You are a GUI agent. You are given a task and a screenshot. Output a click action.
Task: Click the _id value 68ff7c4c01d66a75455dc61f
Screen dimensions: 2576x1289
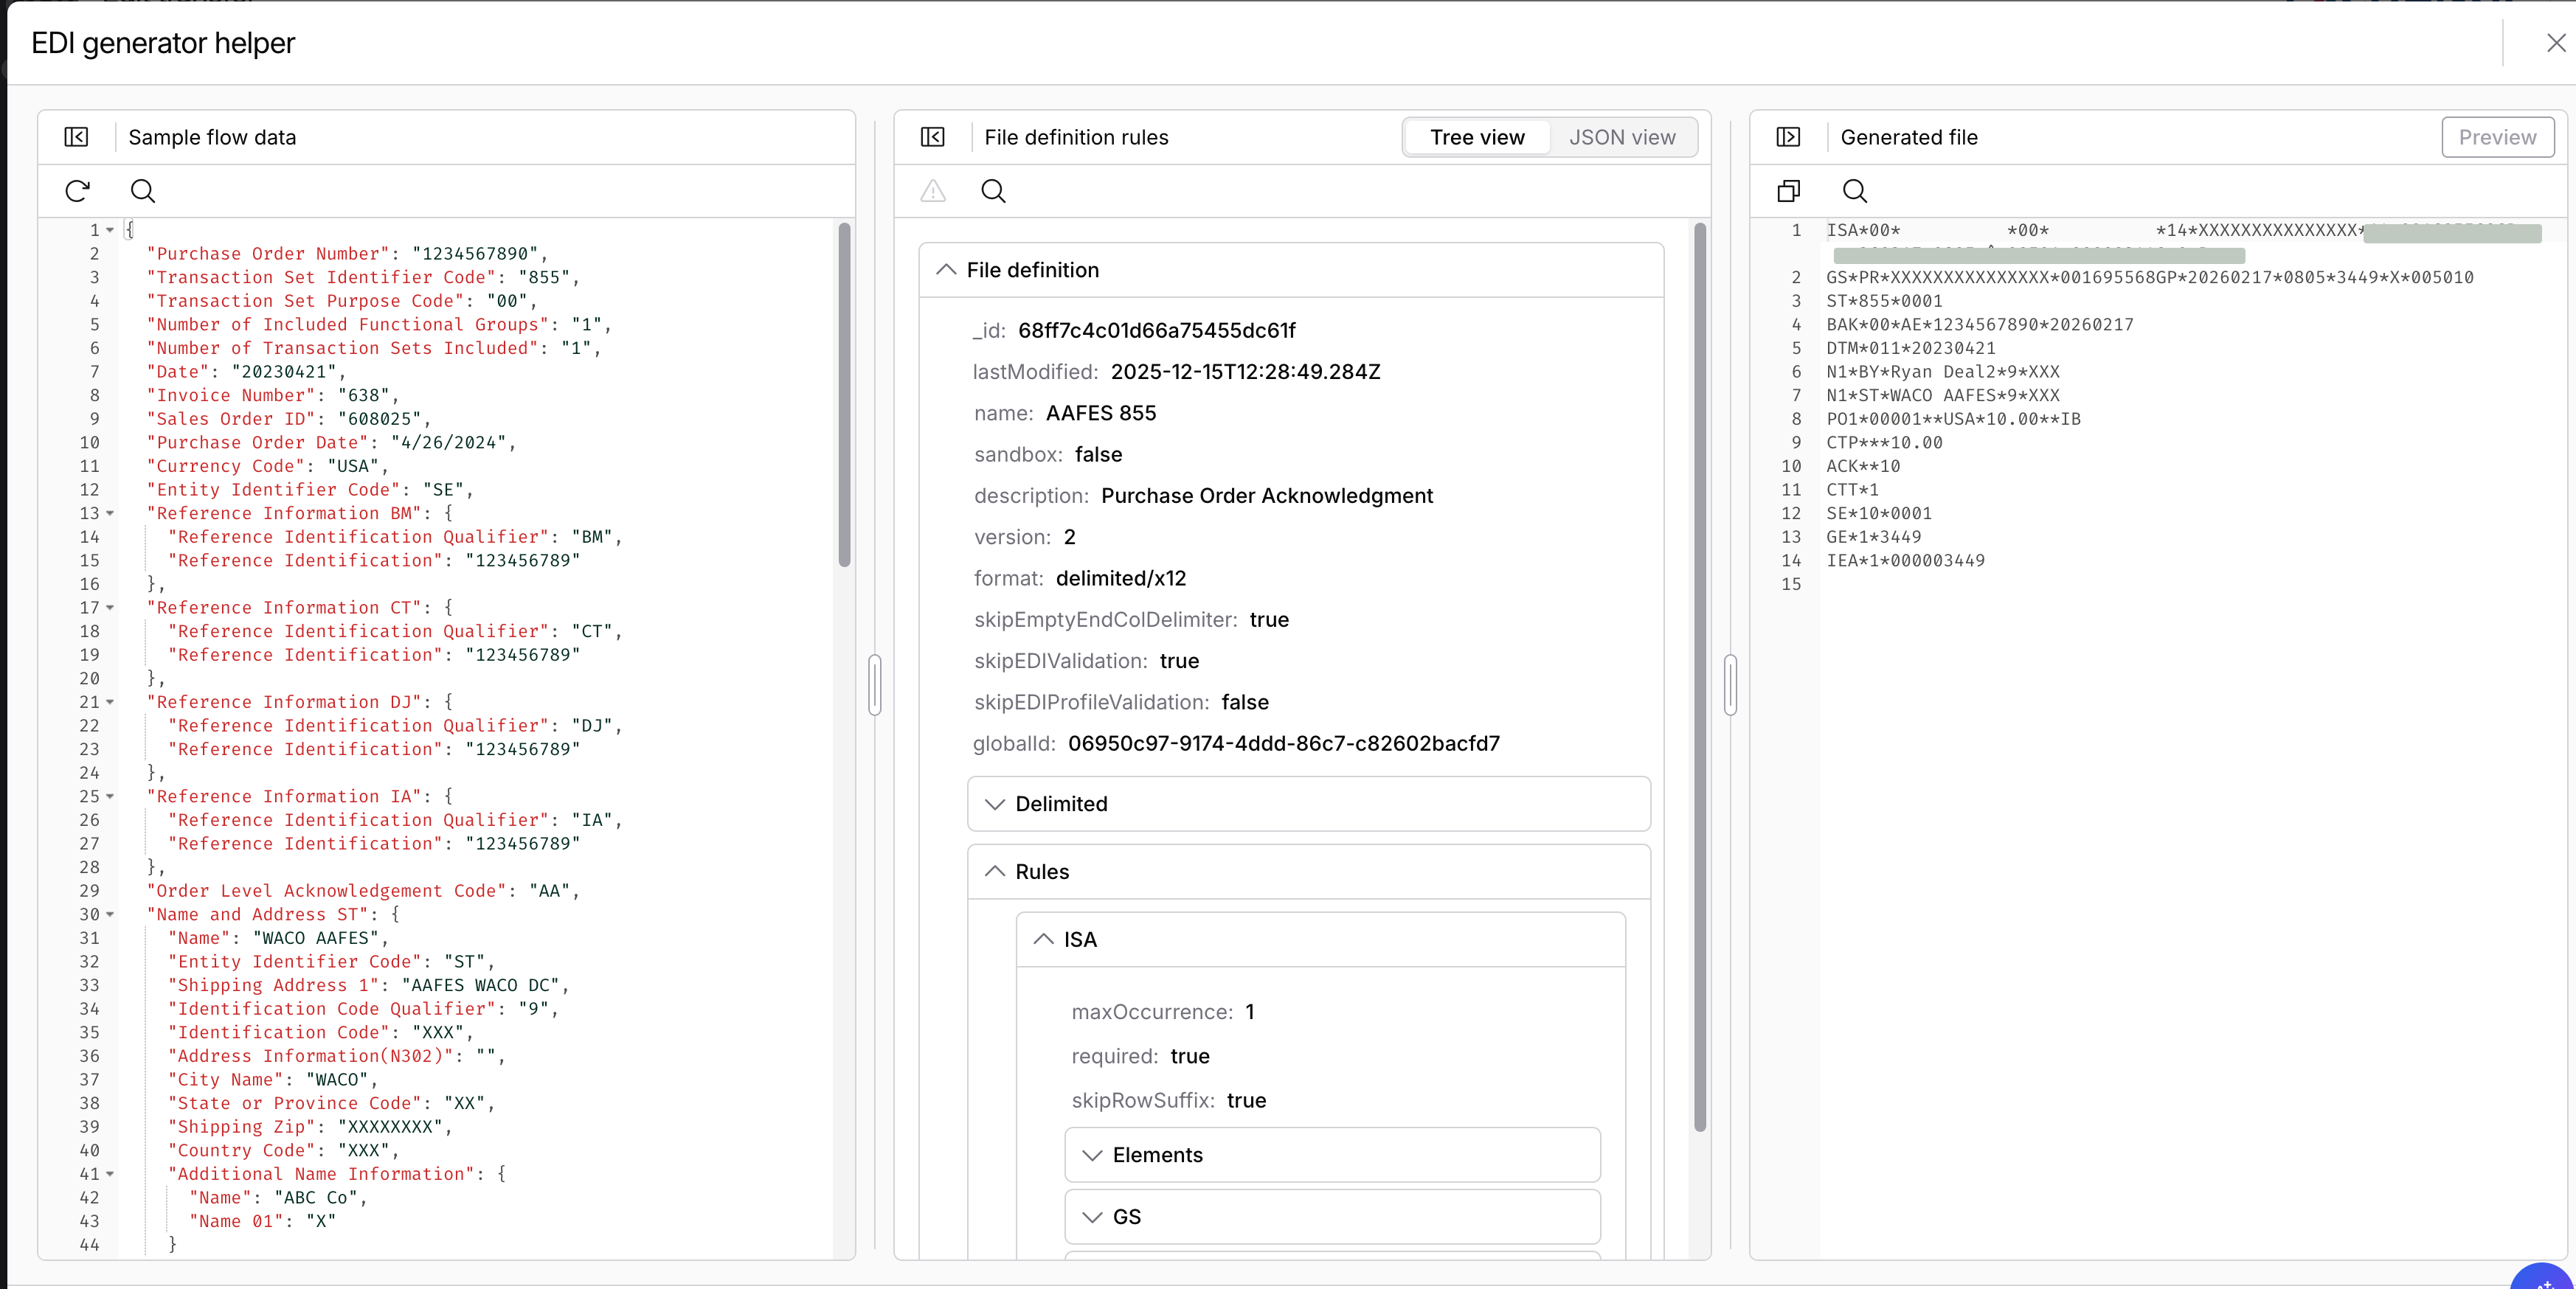[1156, 330]
